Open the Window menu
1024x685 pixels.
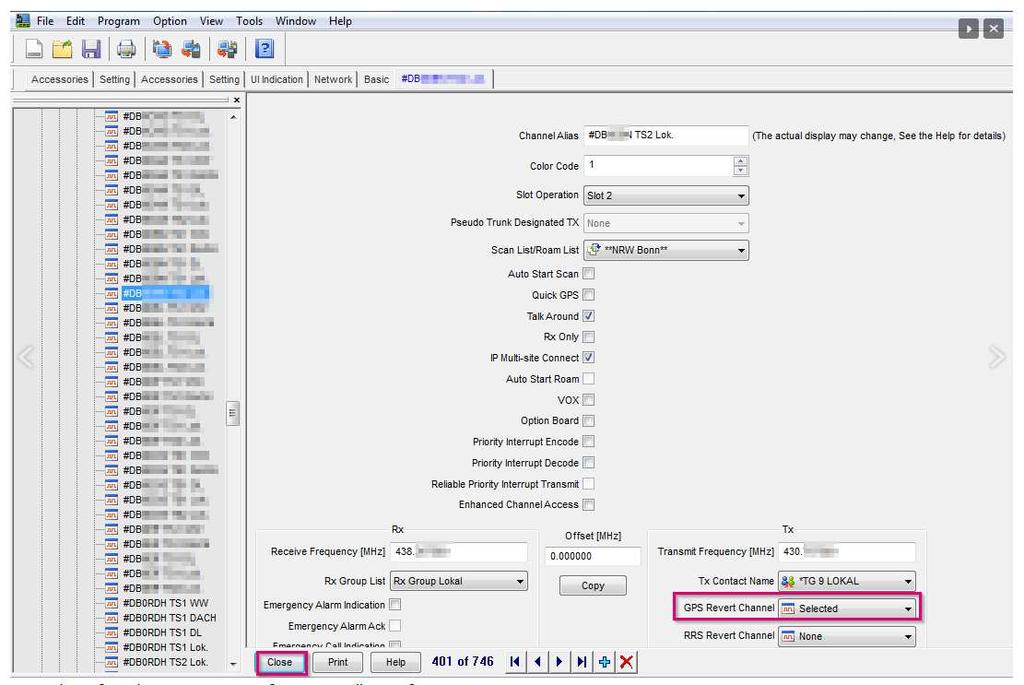pyautogui.click(x=295, y=21)
